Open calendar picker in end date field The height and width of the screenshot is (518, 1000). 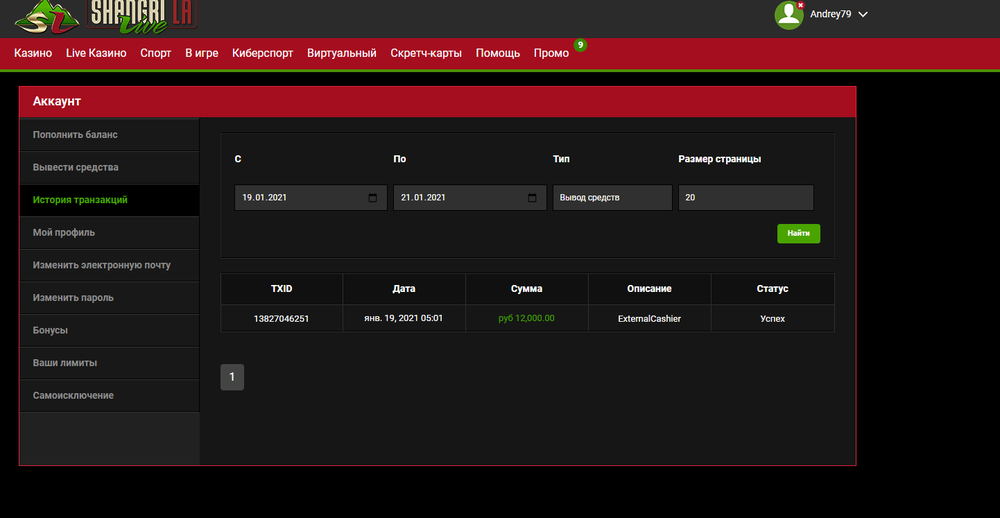532,198
